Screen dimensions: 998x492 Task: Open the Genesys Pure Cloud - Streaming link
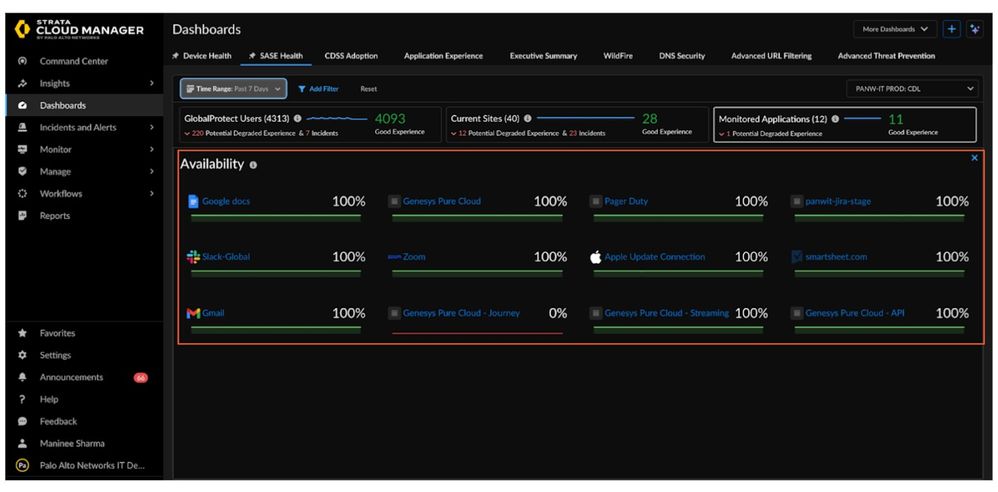pyautogui.click(x=666, y=313)
